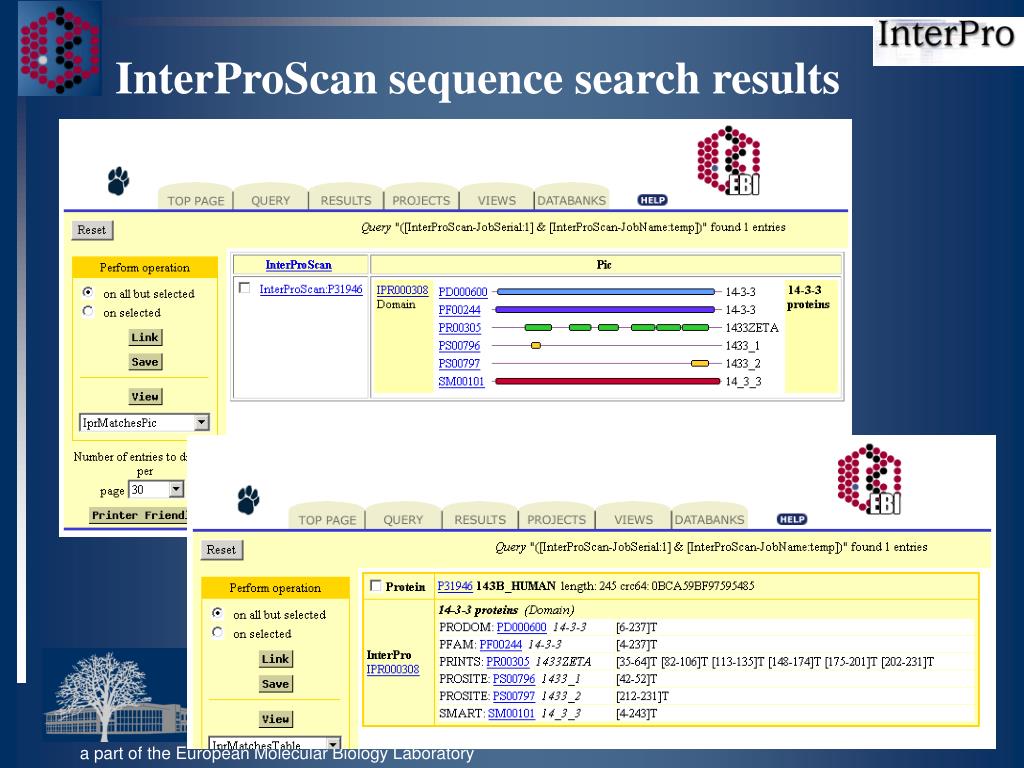This screenshot has height=768, width=1024.
Task: Open PRINTS PR00305 link in lower table
Action: point(507,662)
